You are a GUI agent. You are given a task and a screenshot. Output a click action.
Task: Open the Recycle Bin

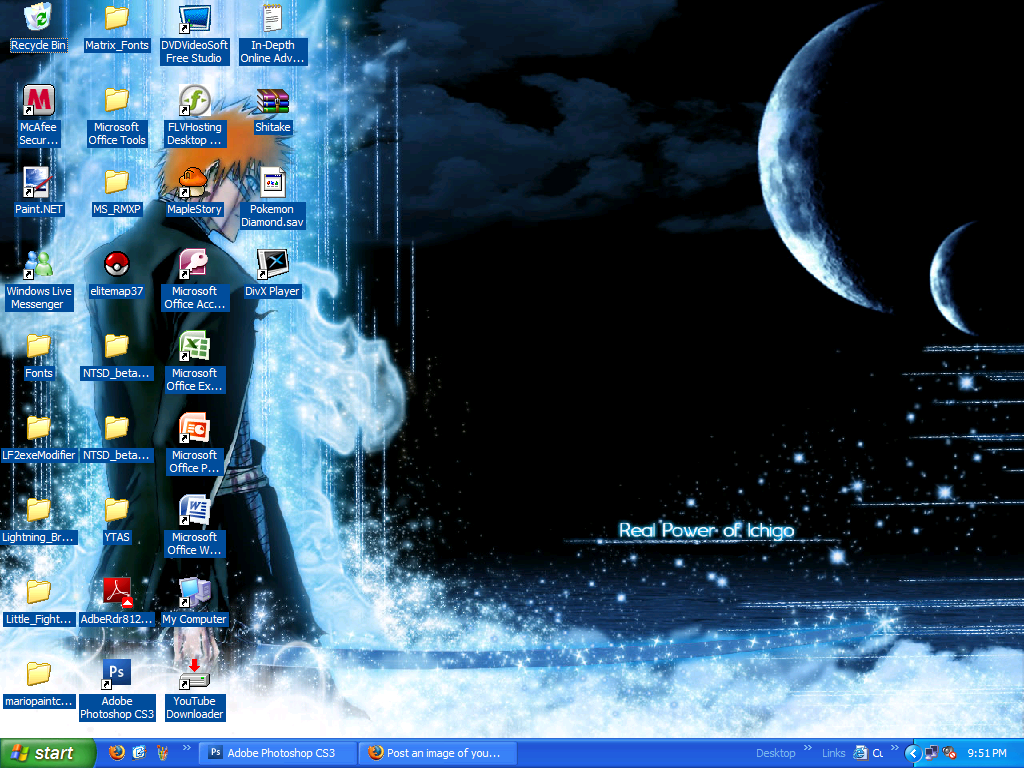click(38, 18)
